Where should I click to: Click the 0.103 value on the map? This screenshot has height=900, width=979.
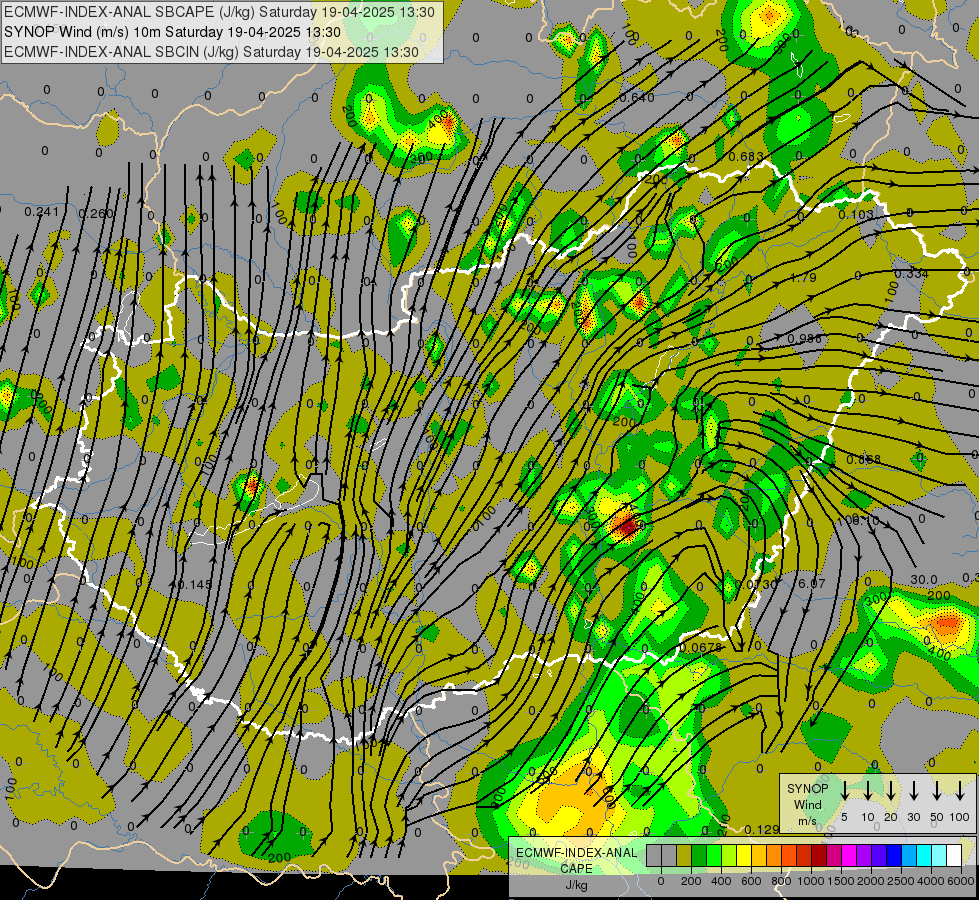pyautogui.click(x=855, y=215)
